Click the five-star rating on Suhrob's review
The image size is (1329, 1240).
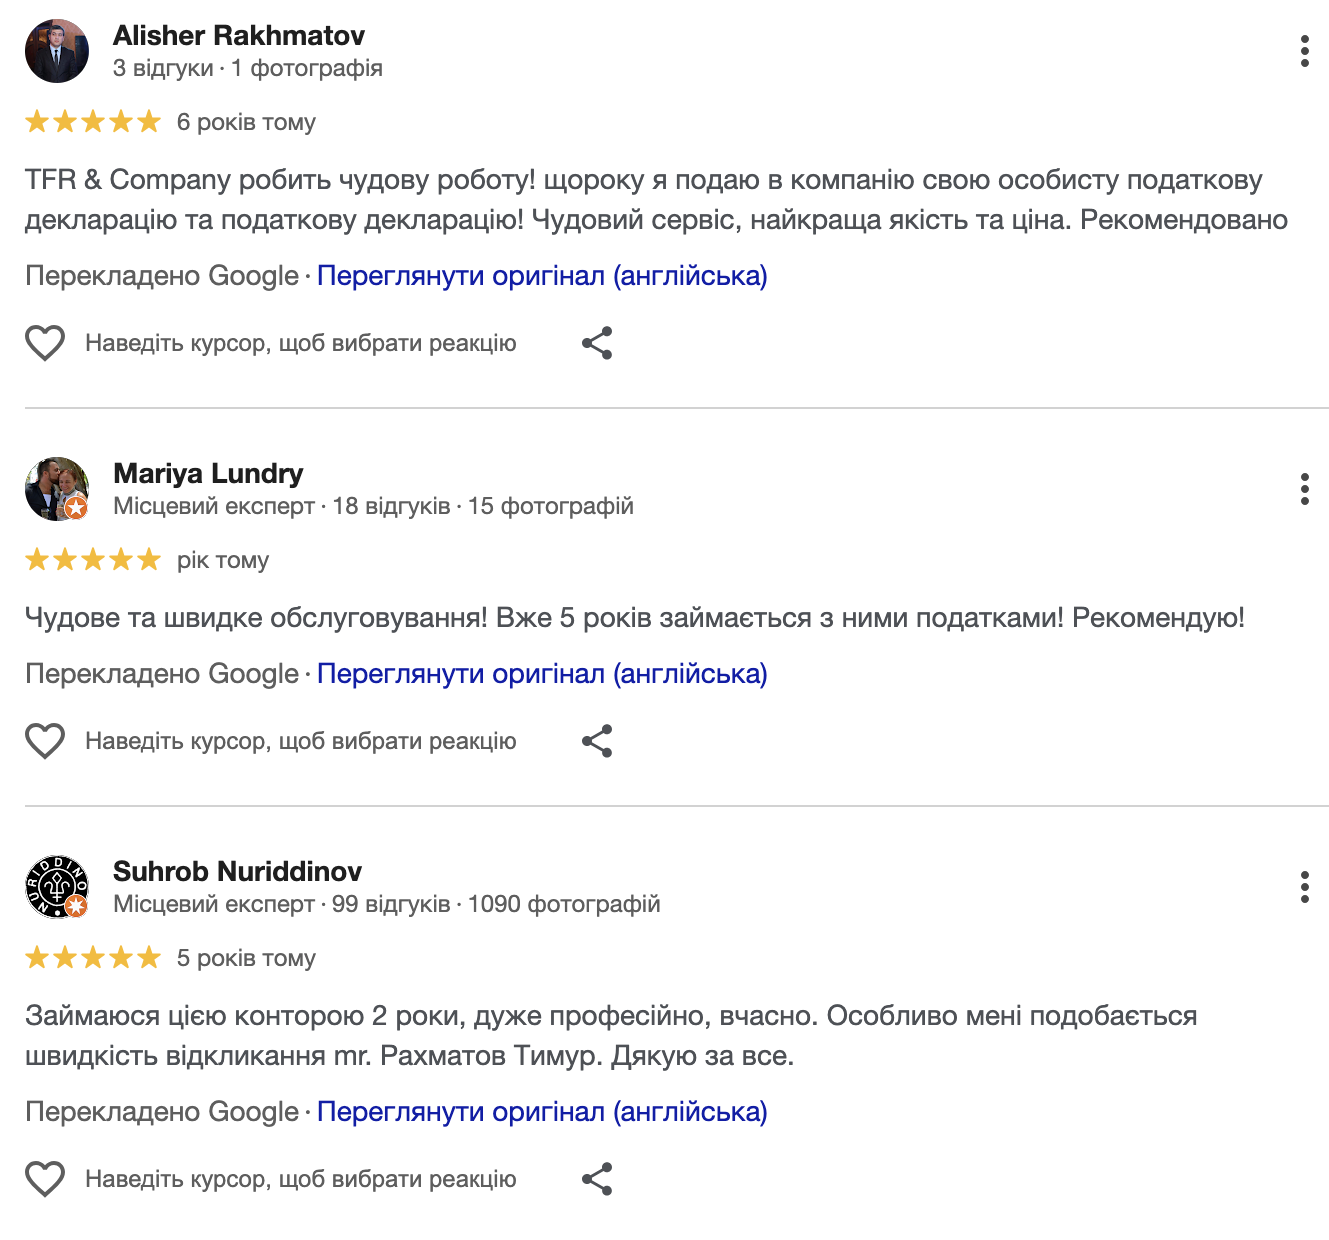click(x=93, y=958)
